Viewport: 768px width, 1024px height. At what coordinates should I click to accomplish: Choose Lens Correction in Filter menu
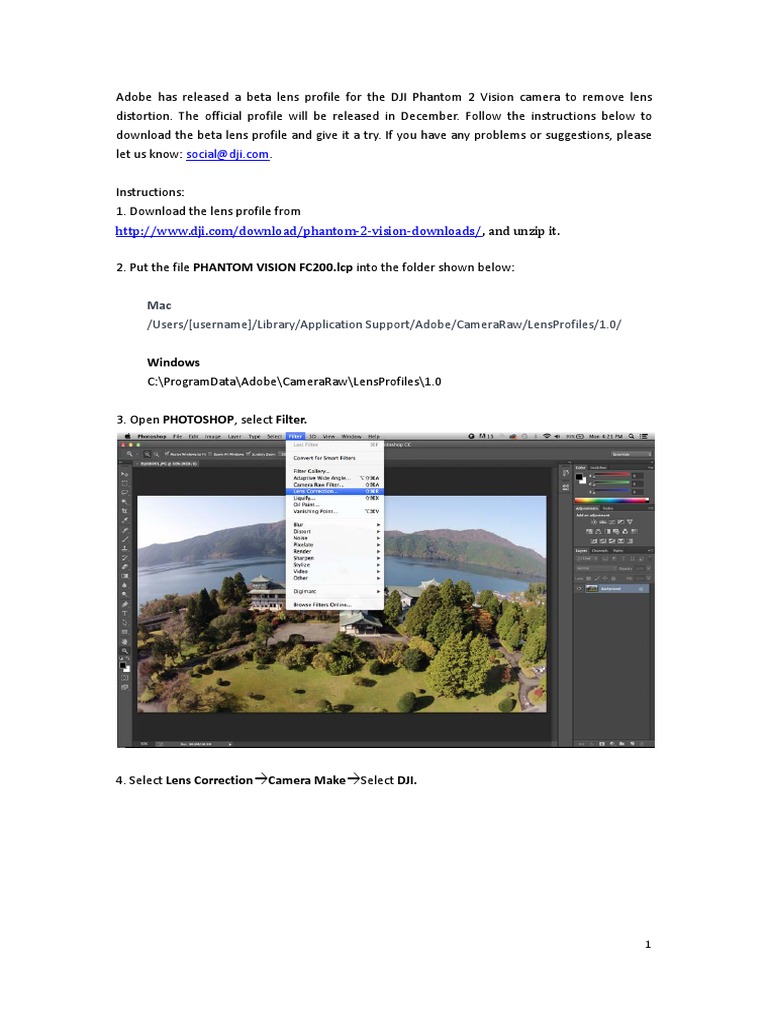[x=335, y=491]
